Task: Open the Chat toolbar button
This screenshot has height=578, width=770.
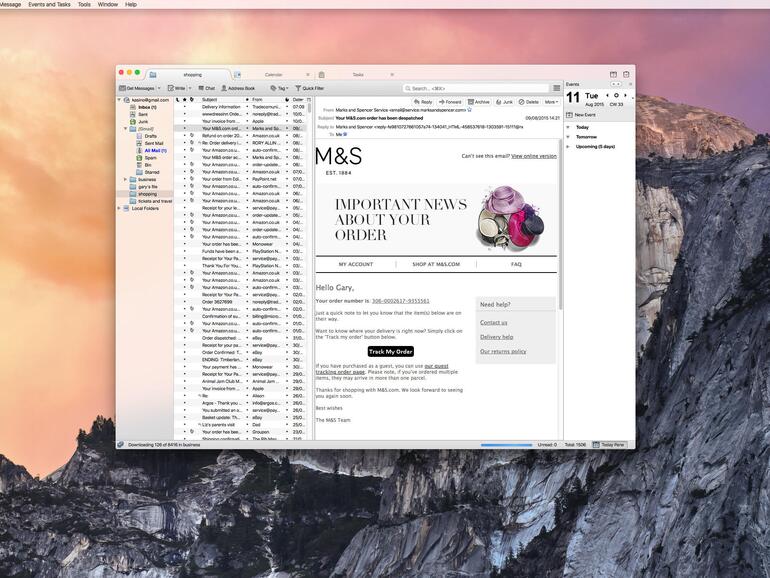Action: pyautogui.click(x=207, y=88)
